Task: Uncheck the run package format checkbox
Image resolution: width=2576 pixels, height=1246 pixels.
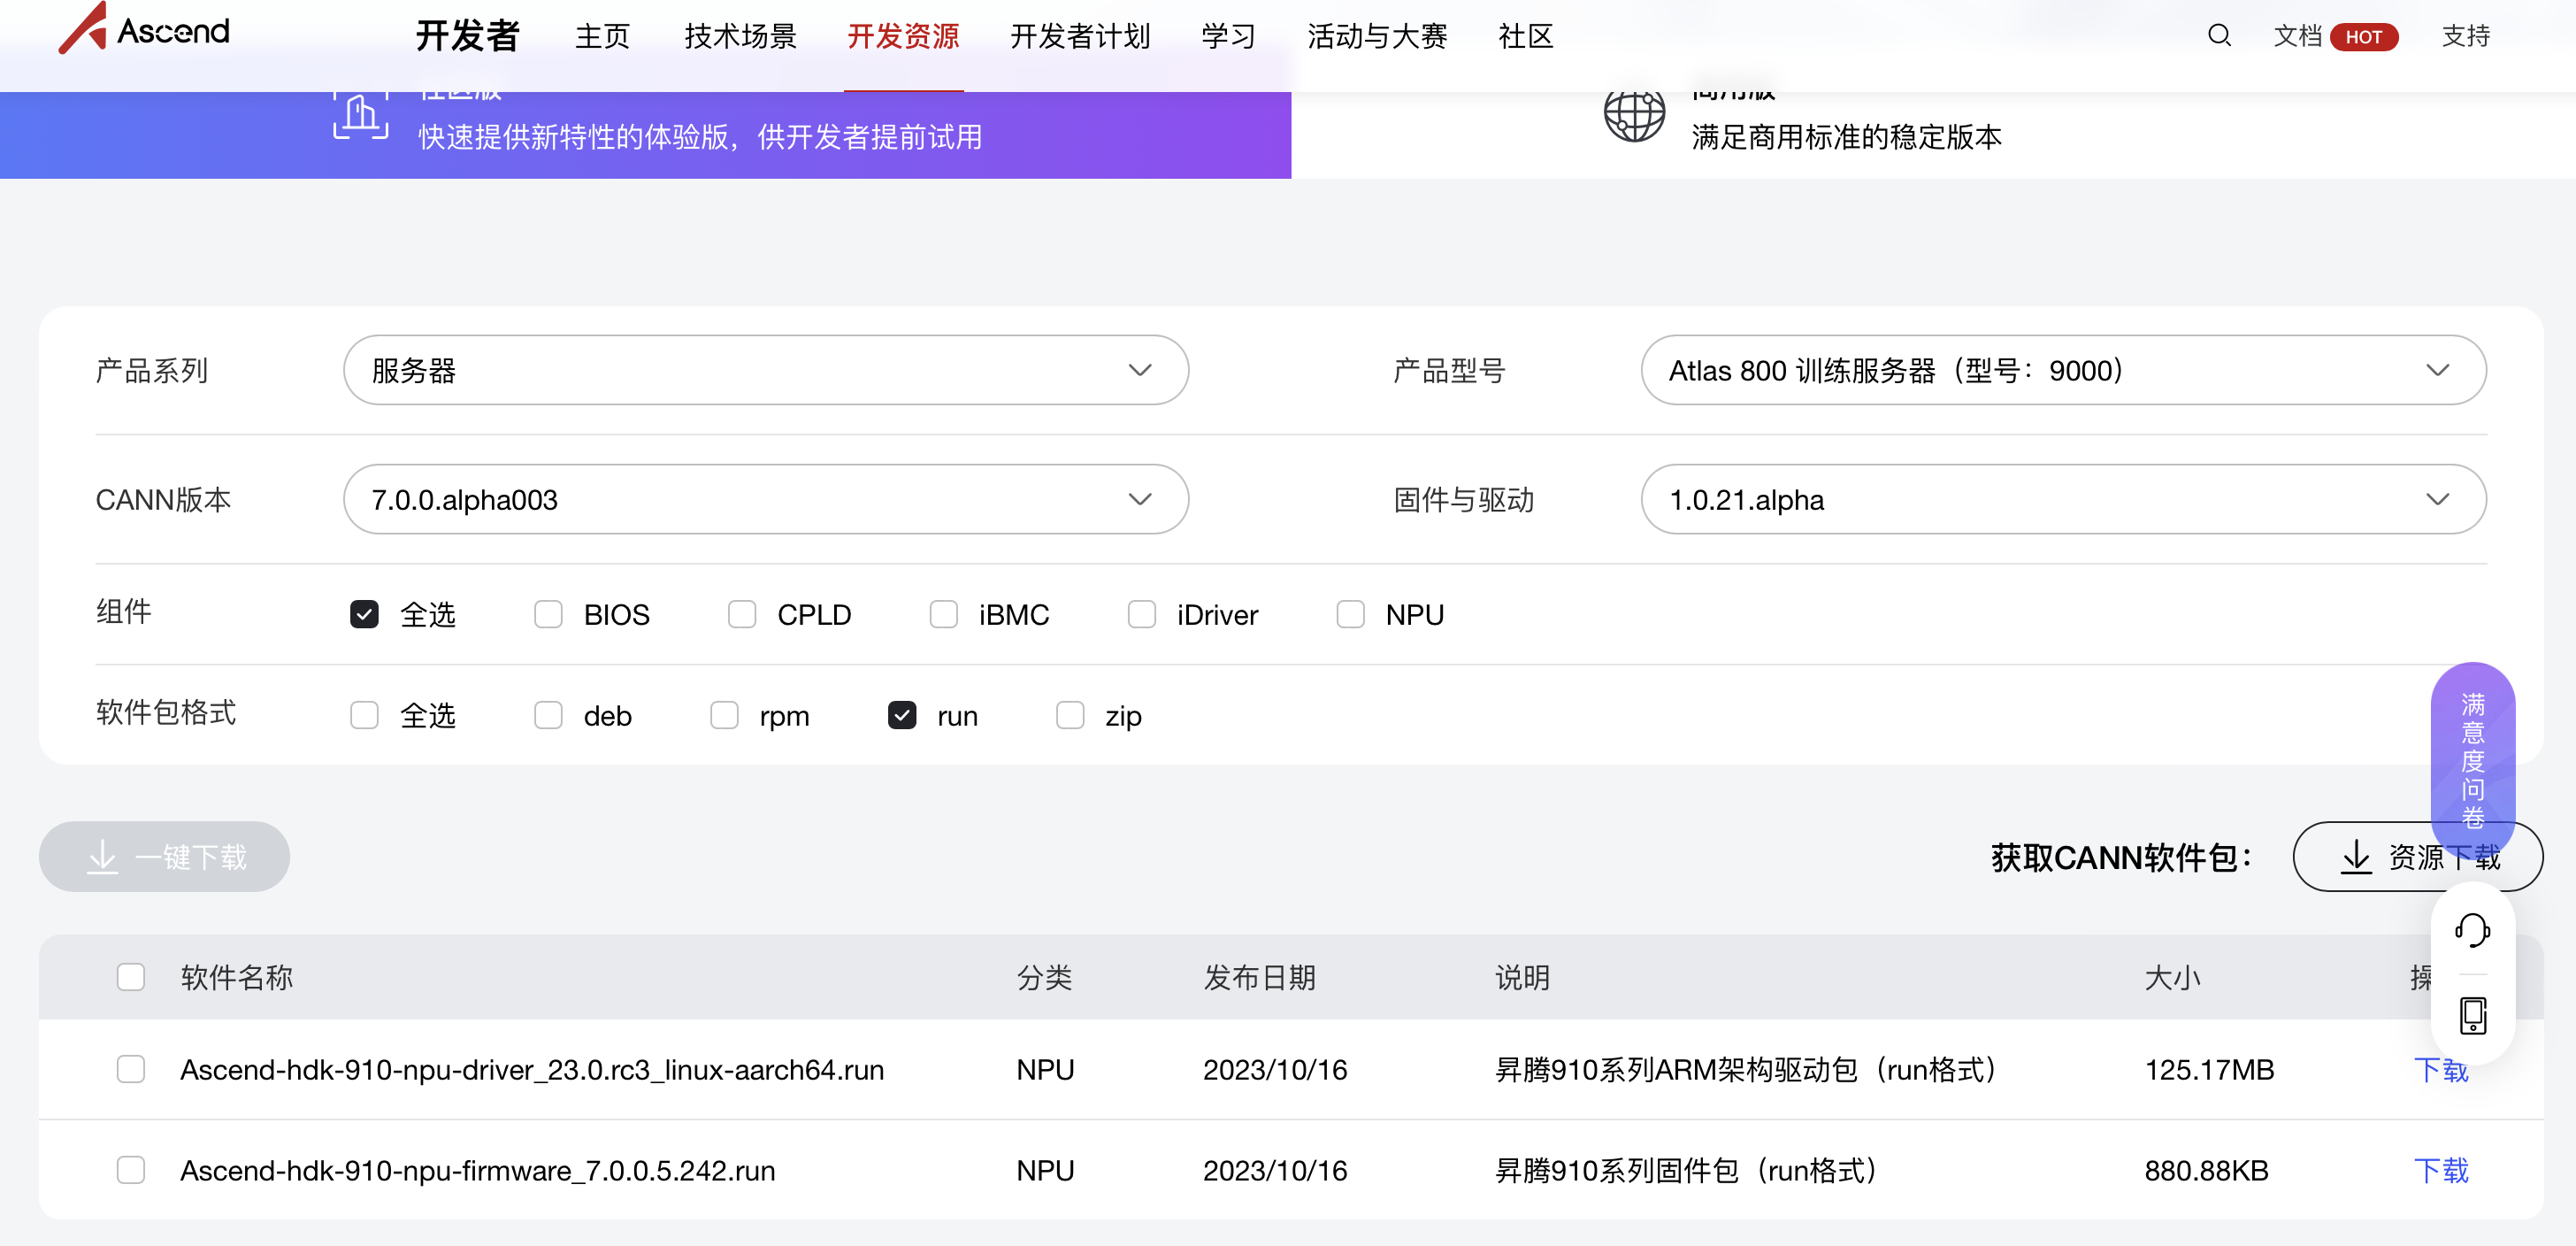Action: (x=901, y=715)
